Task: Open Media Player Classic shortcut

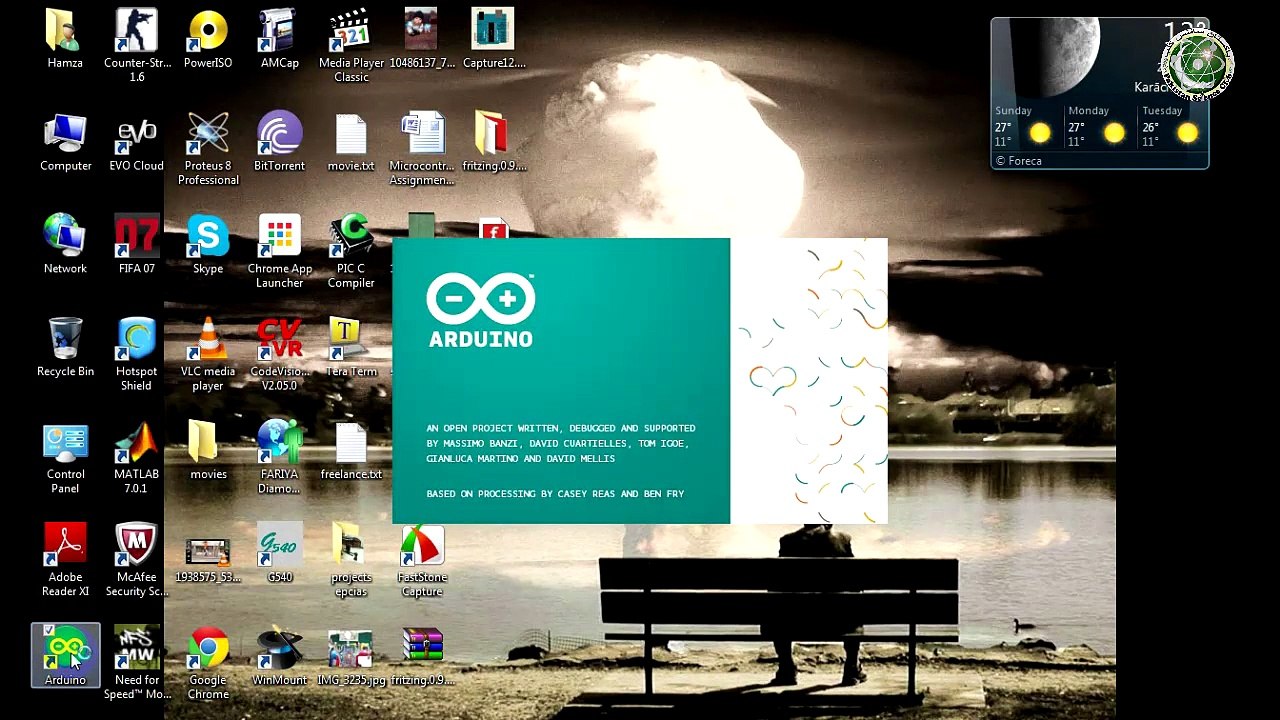Action: (351, 45)
